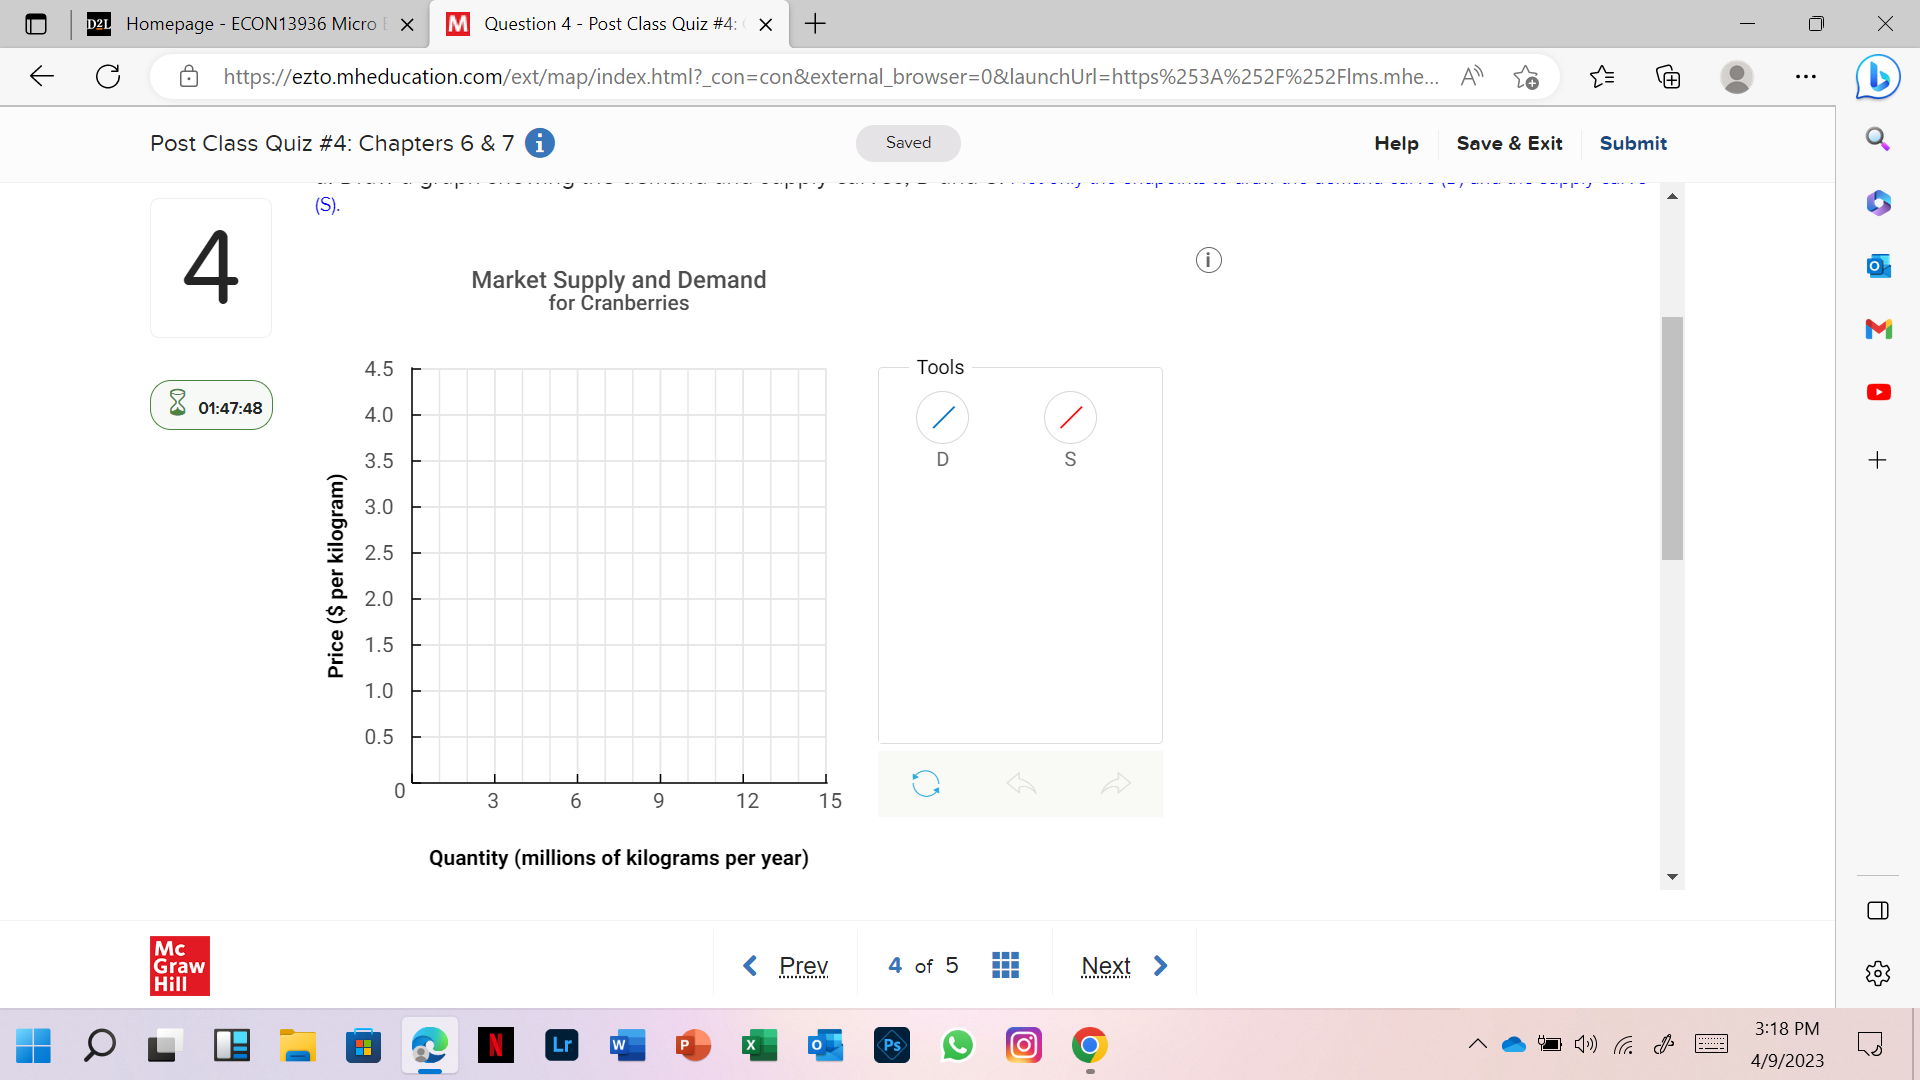Click Submit to turn in the quiz
Image resolution: width=1920 pixels, height=1080 pixels.
(1632, 143)
